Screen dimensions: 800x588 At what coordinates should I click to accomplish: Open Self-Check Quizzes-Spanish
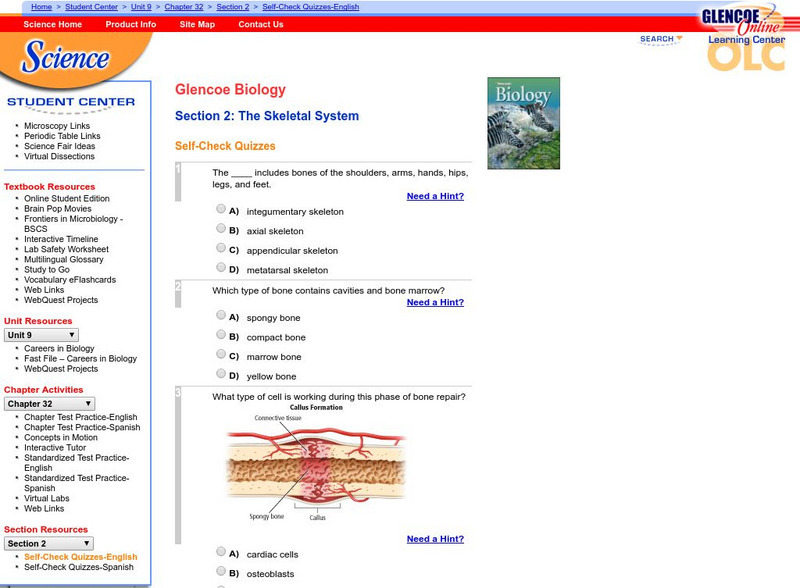coord(79,567)
